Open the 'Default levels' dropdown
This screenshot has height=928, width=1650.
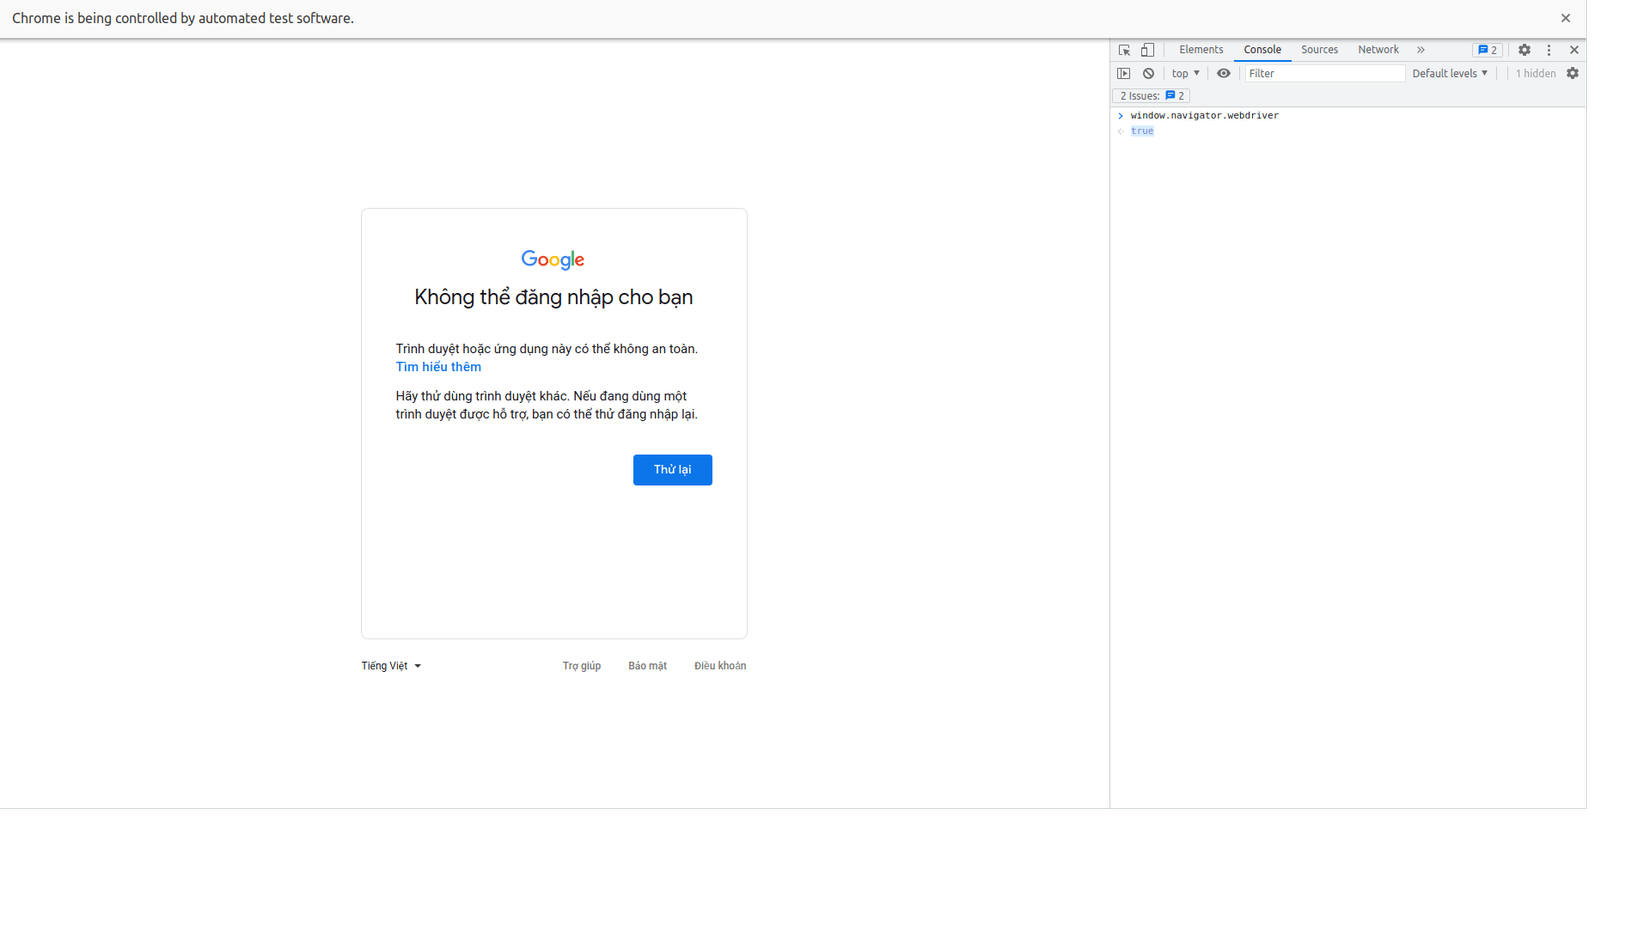point(1449,73)
